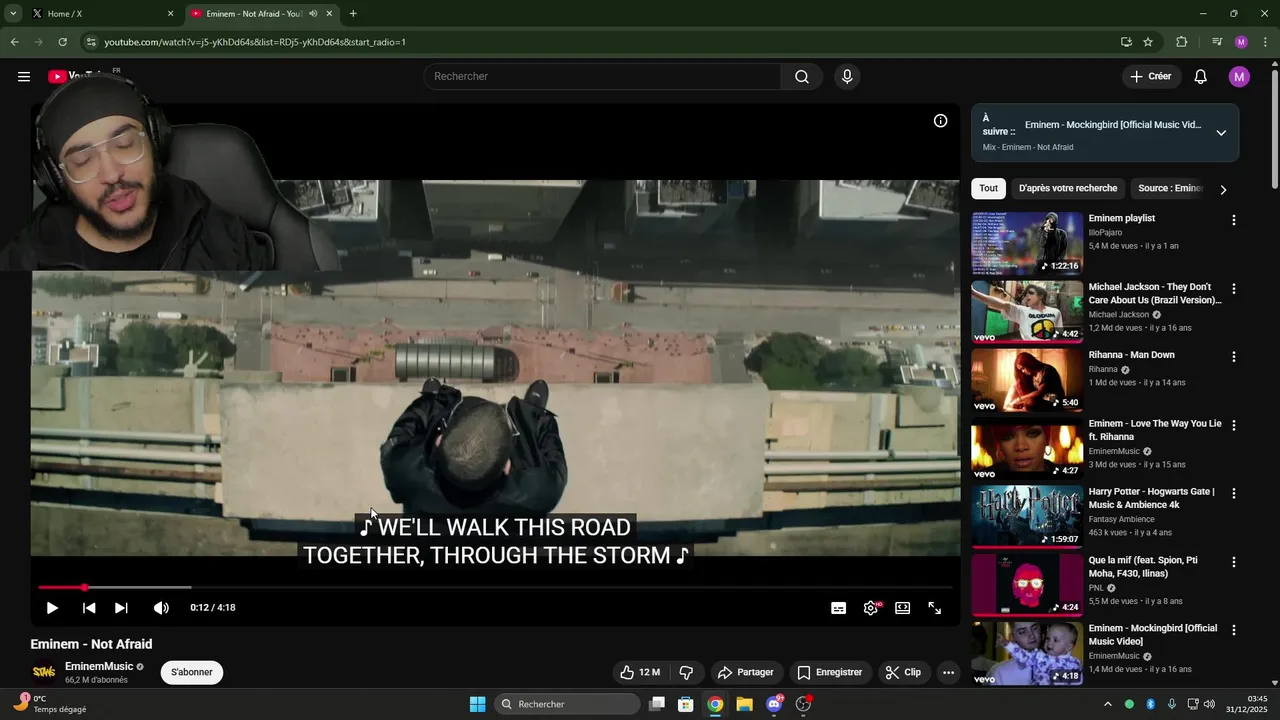
Task: Open Que la mif video title
Action: (x=1143, y=567)
